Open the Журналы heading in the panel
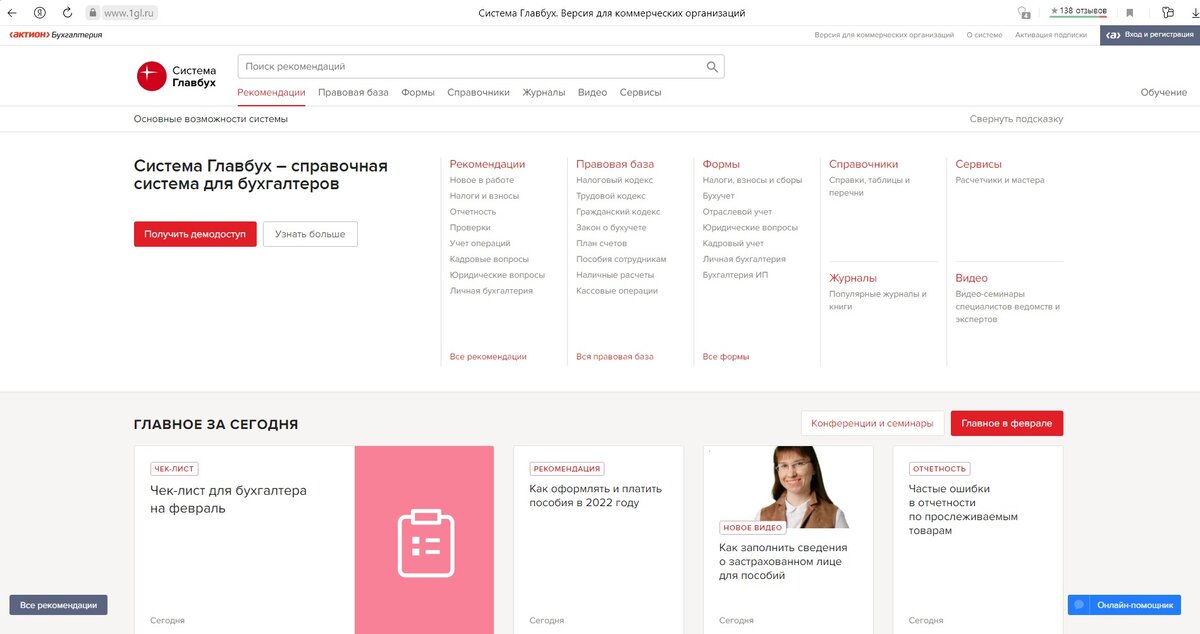Screen dimensions: 1200x634 point(853,278)
